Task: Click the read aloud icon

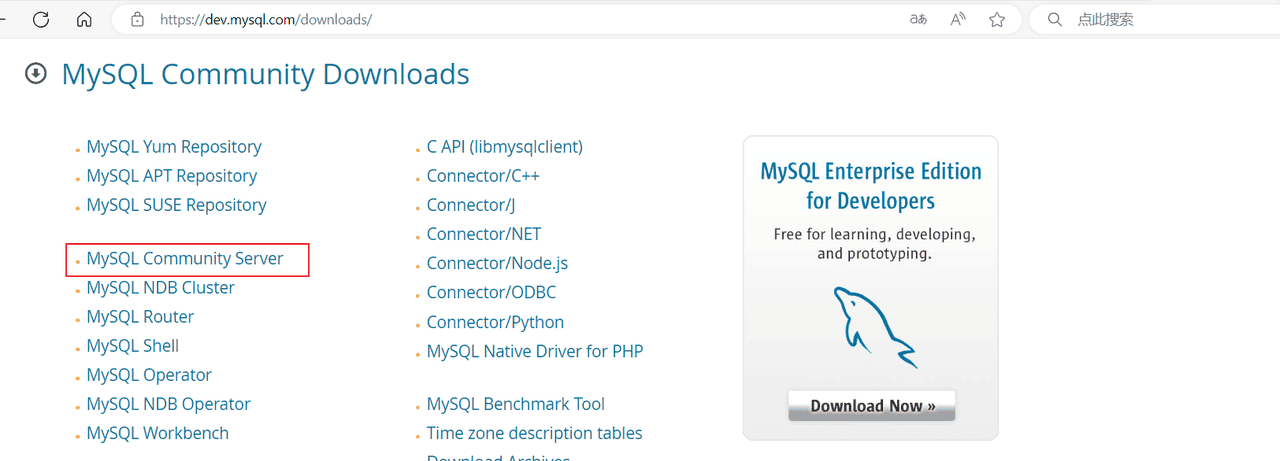Action: point(958,19)
